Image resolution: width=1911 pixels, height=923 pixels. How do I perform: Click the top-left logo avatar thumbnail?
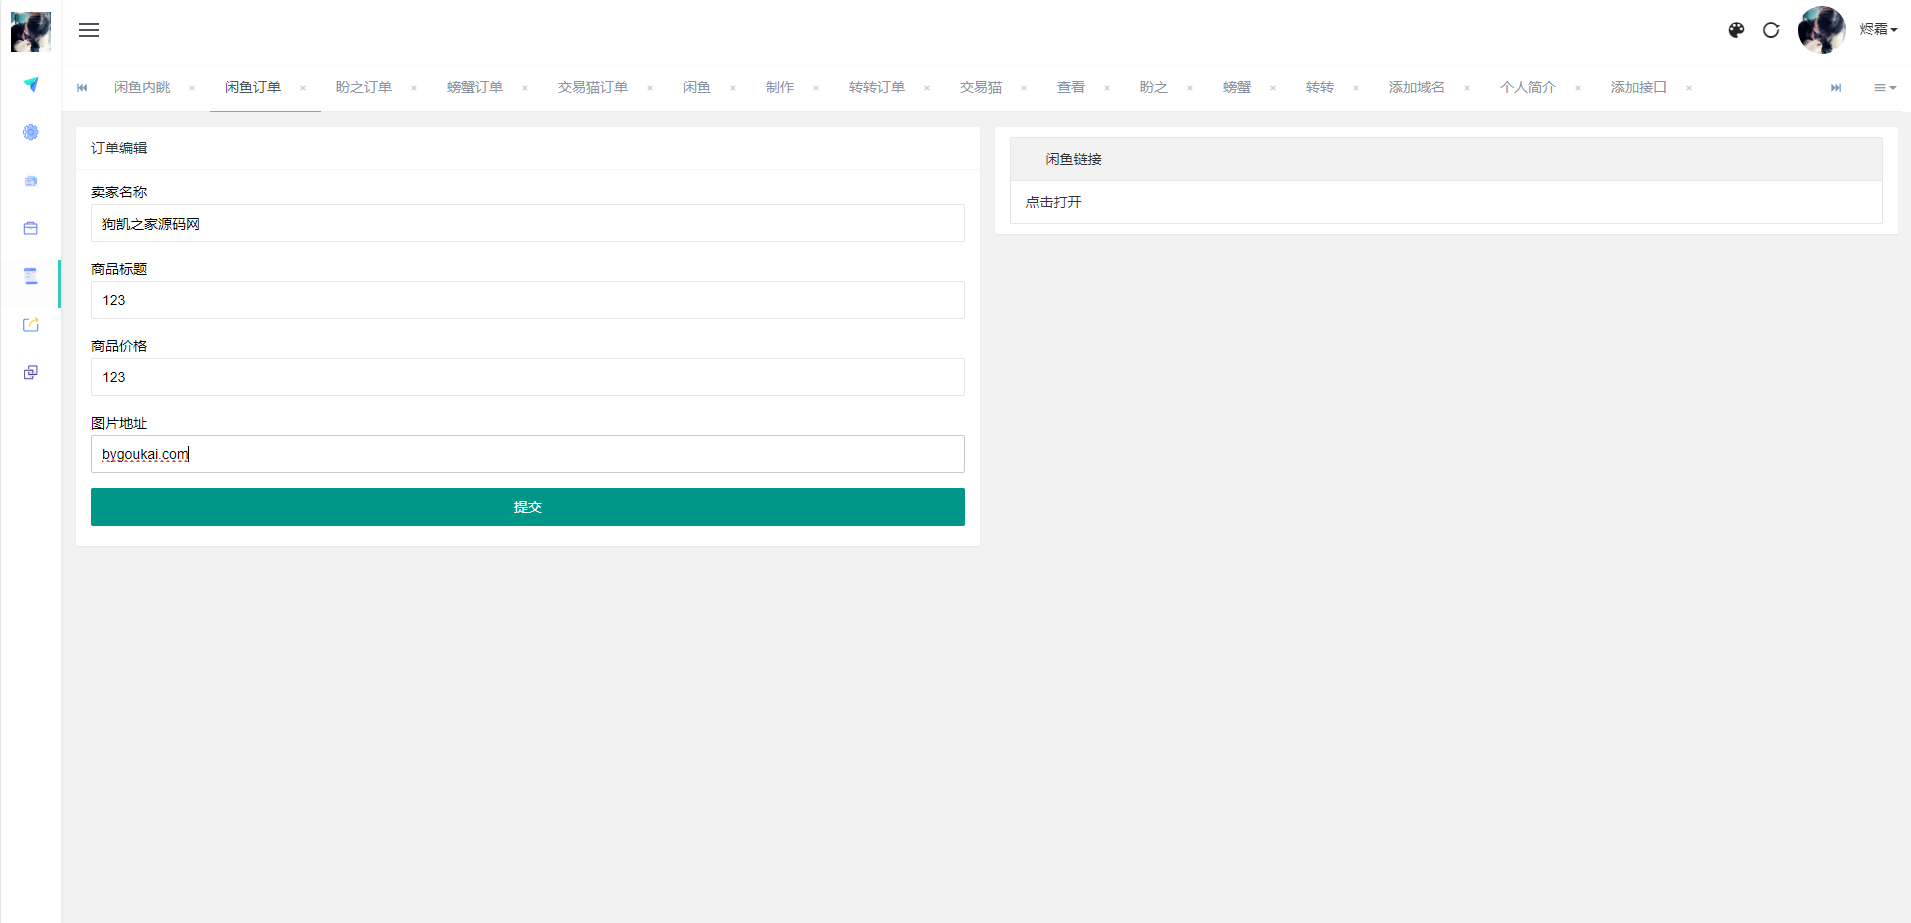pos(31,32)
